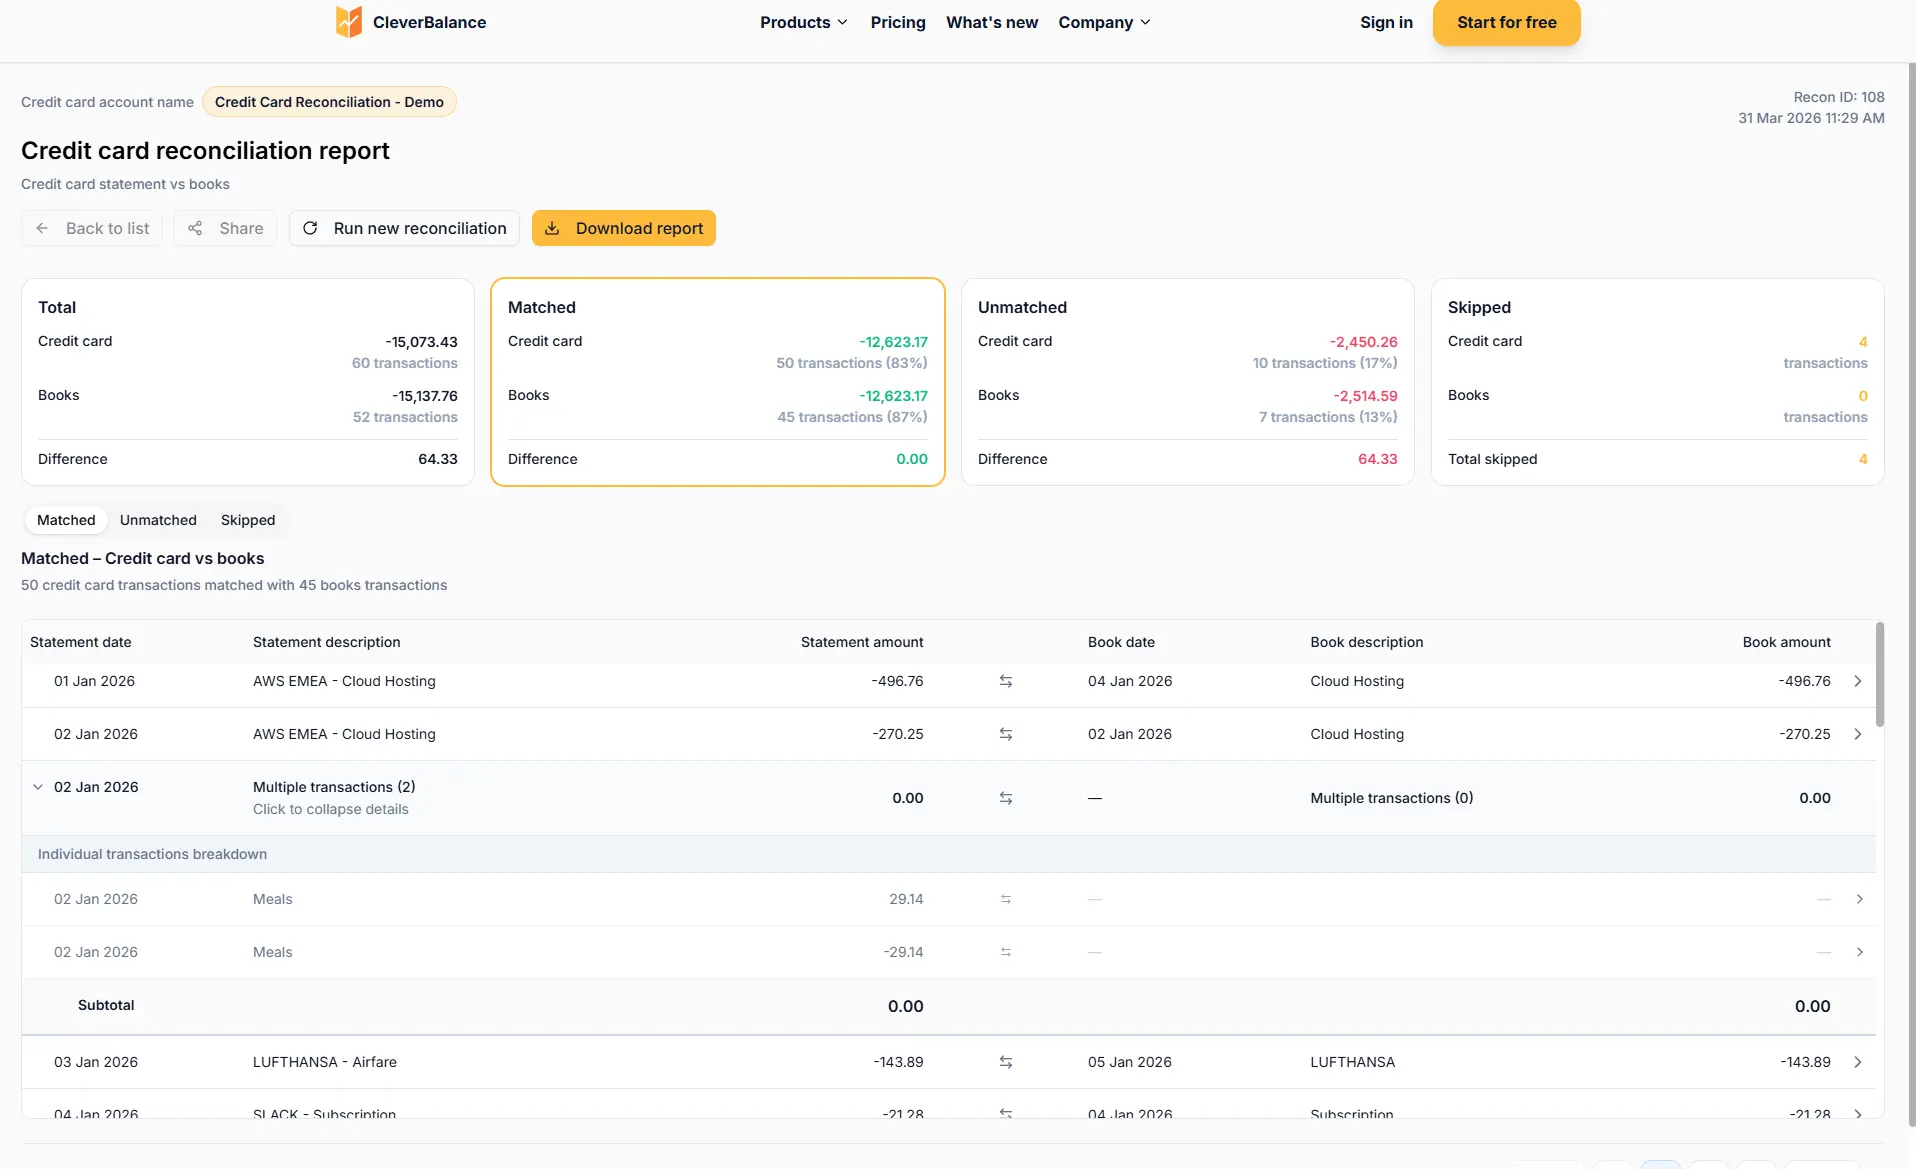Expand the Company menu
The width and height of the screenshot is (1916, 1169).
1105,22
